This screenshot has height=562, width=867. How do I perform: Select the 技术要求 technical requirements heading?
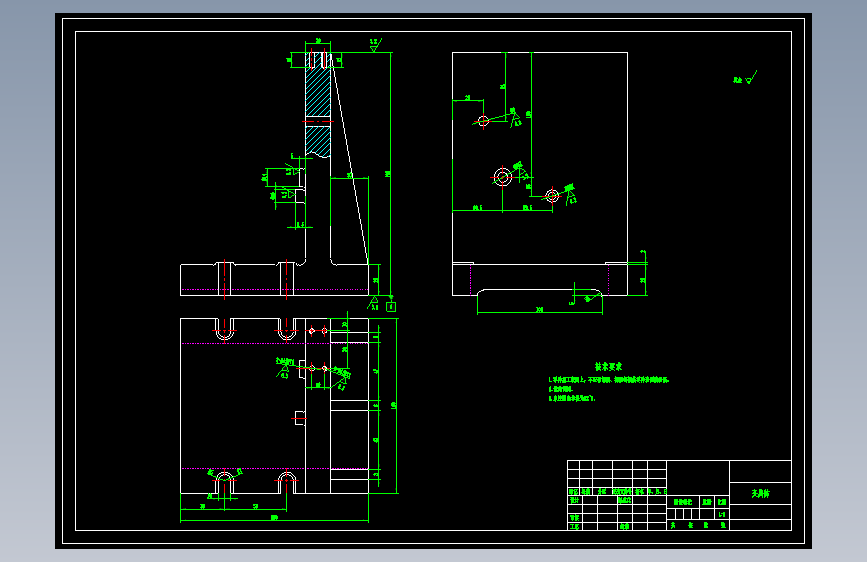pos(608,366)
